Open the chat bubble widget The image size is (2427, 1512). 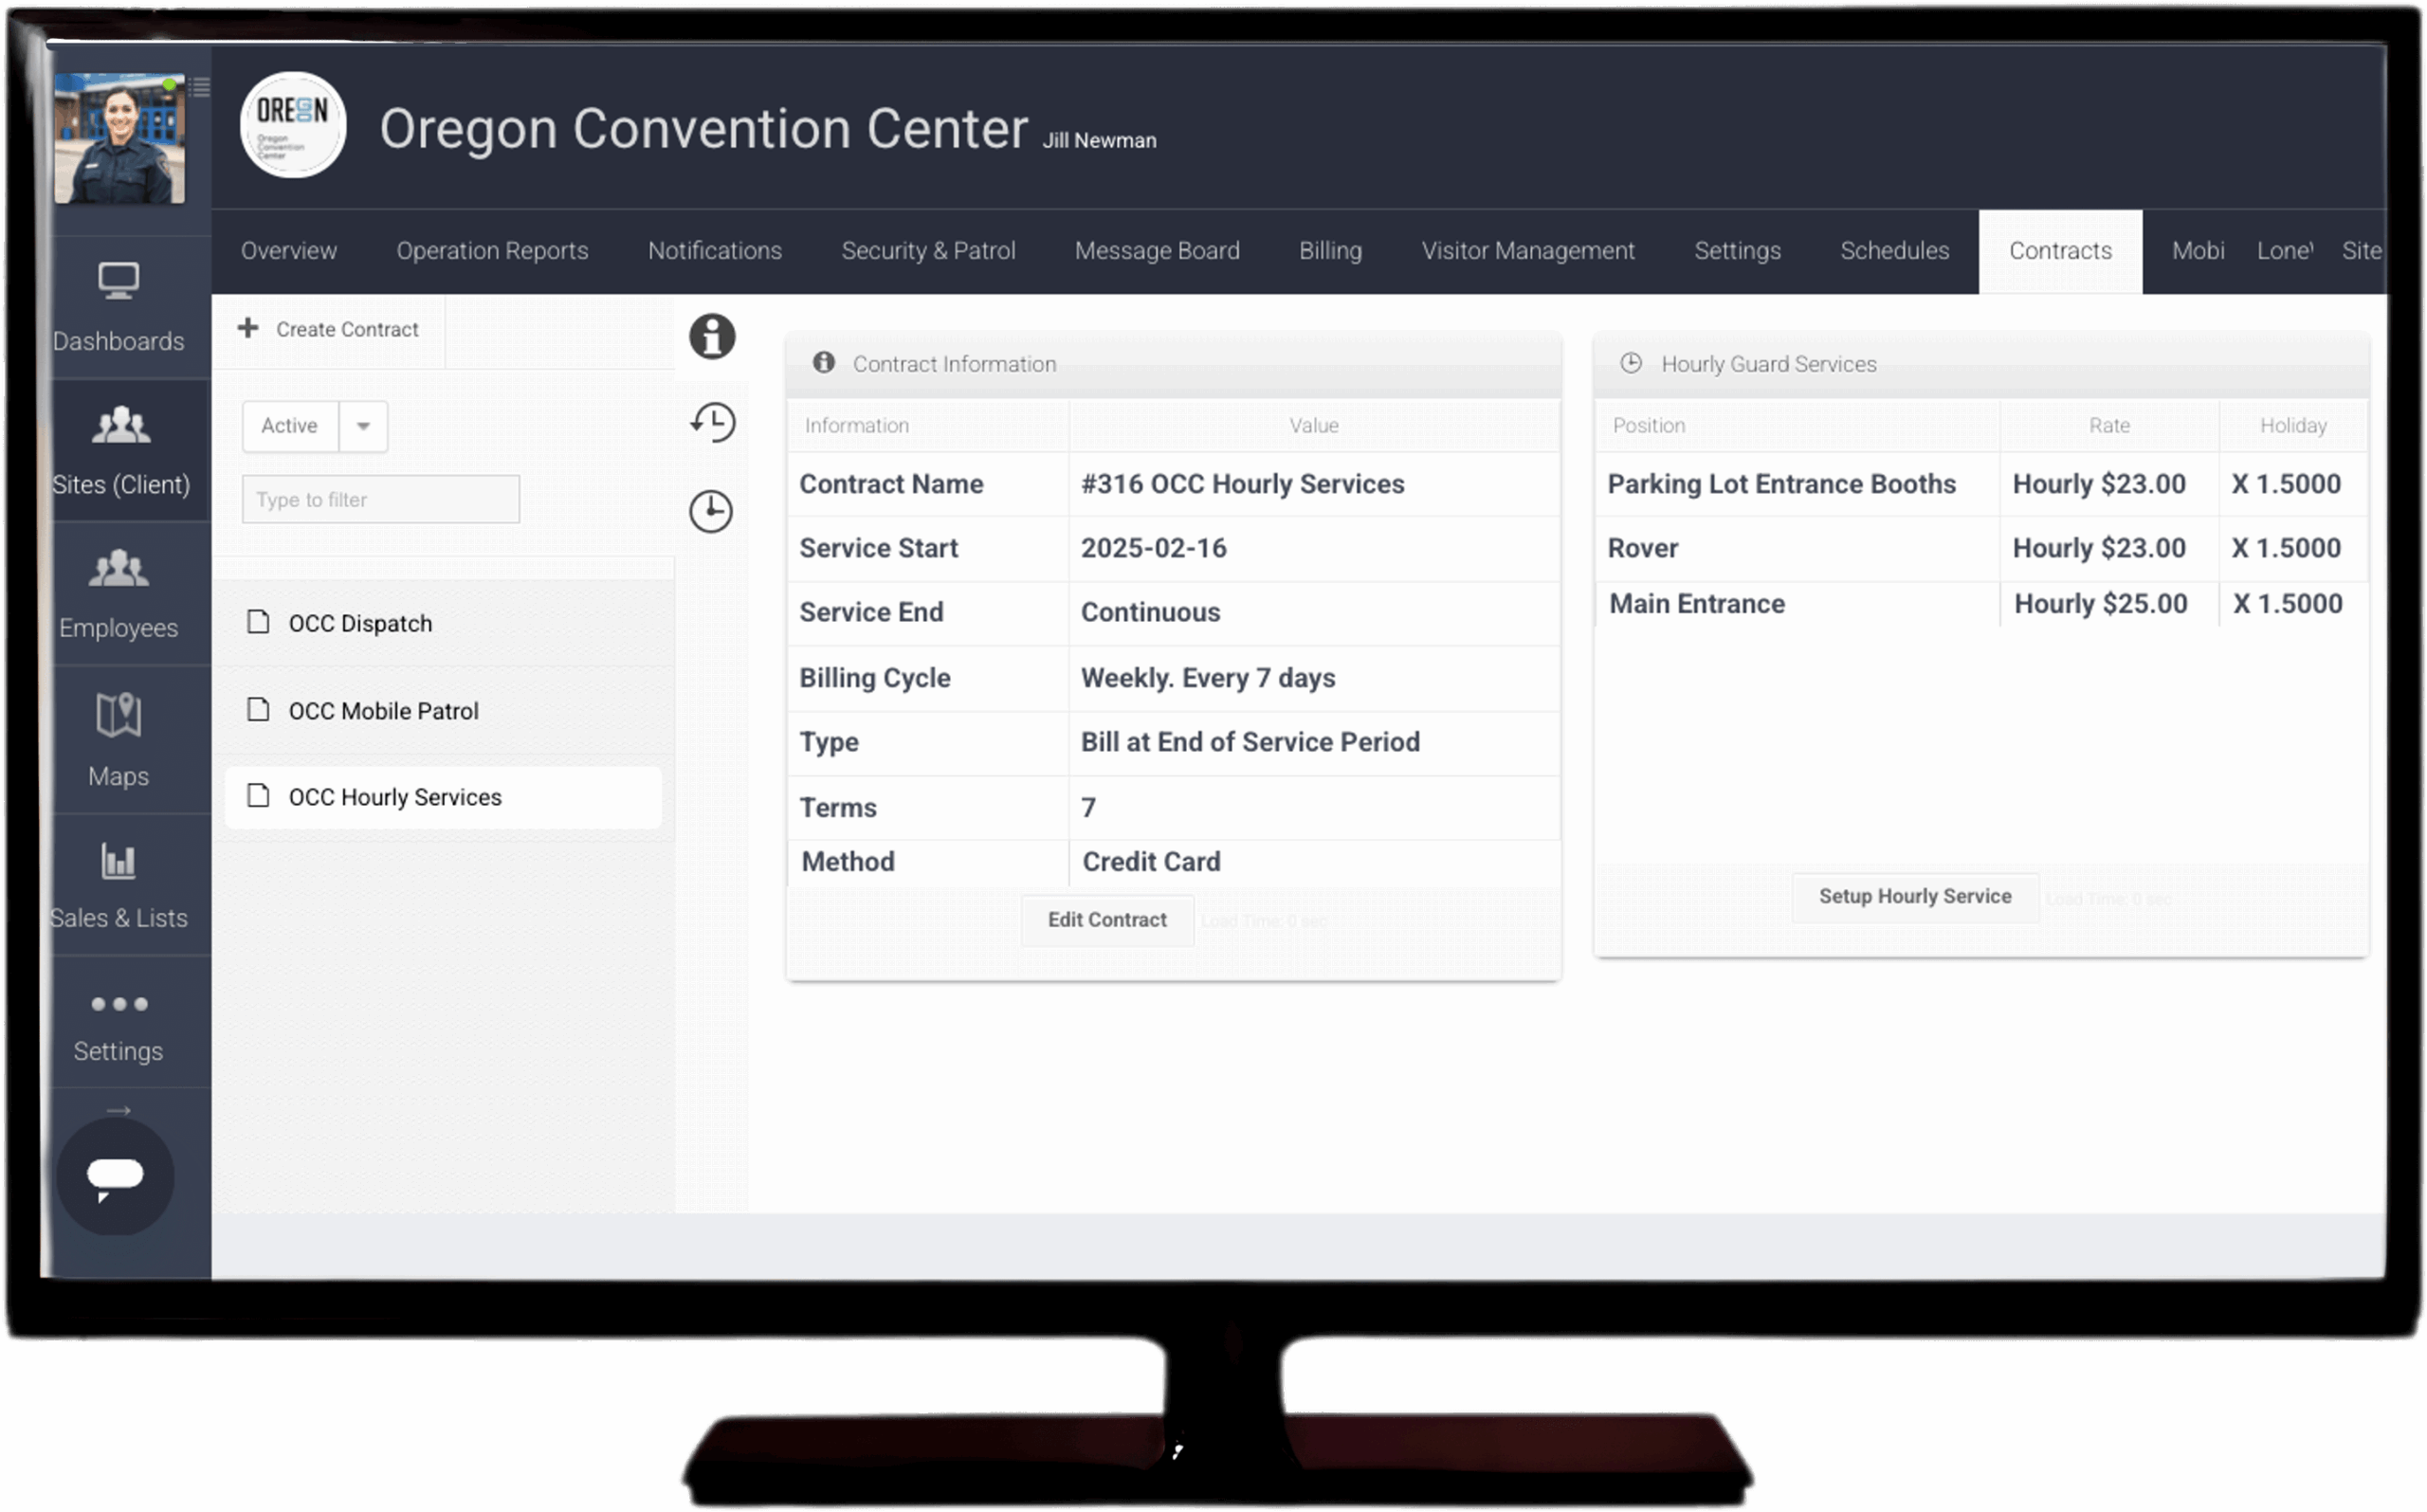pyautogui.click(x=115, y=1176)
